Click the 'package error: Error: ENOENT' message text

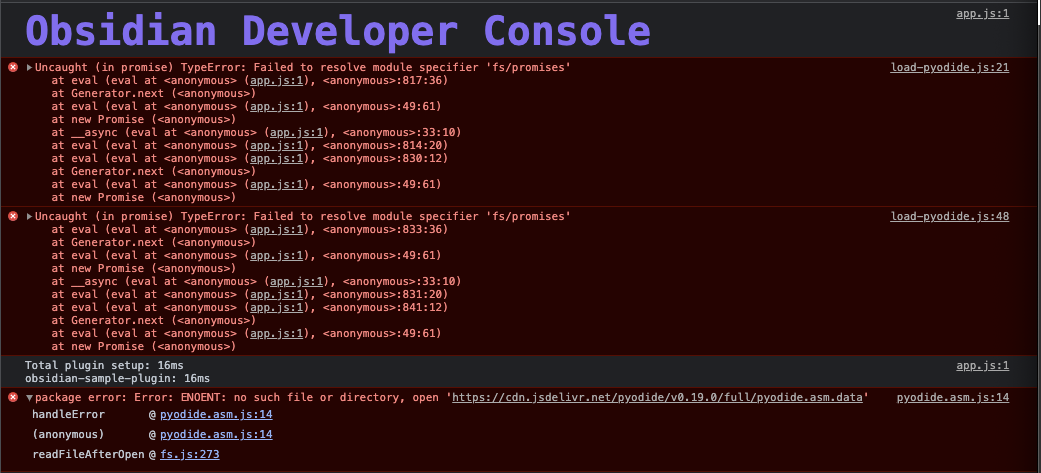pyautogui.click(x=451, y=397)
